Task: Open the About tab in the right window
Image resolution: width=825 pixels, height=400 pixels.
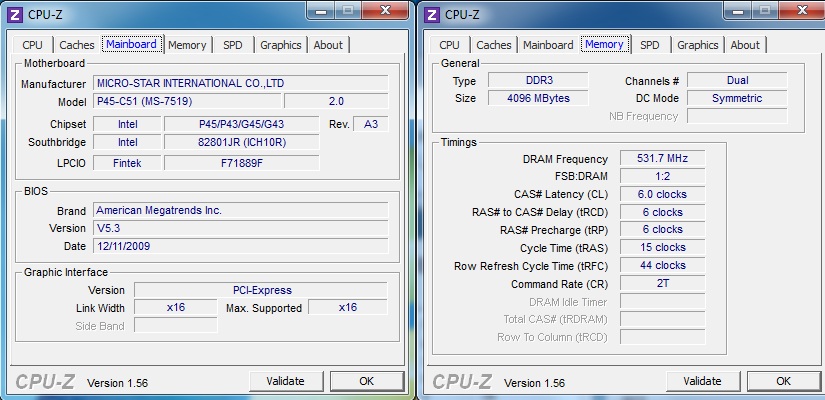Action: pyautogui.click(x=745, y=45)
